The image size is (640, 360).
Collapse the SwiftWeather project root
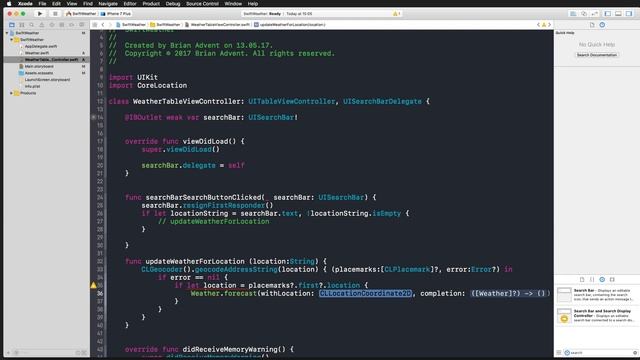pyautogui.click(x=7, y=33)
